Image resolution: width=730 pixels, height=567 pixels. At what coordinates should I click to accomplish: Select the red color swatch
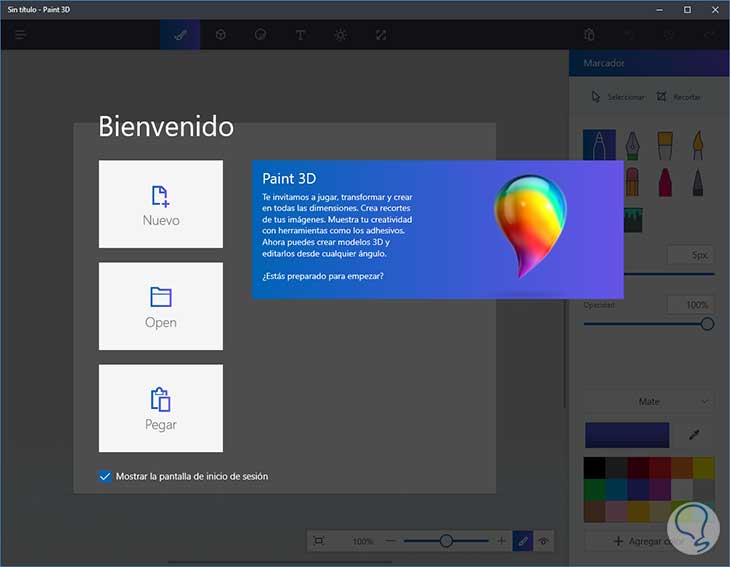[660, 468]
